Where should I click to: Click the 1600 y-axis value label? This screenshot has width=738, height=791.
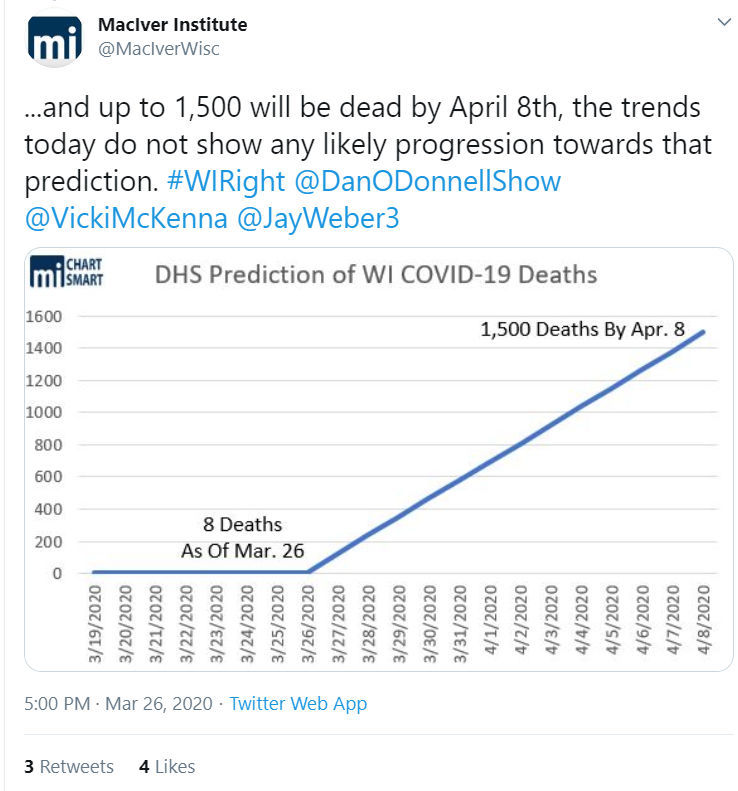pos(43,316)
